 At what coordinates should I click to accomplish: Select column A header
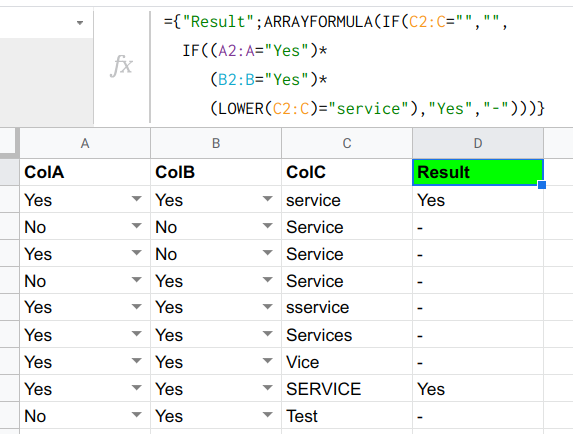(x=85, y=143)
